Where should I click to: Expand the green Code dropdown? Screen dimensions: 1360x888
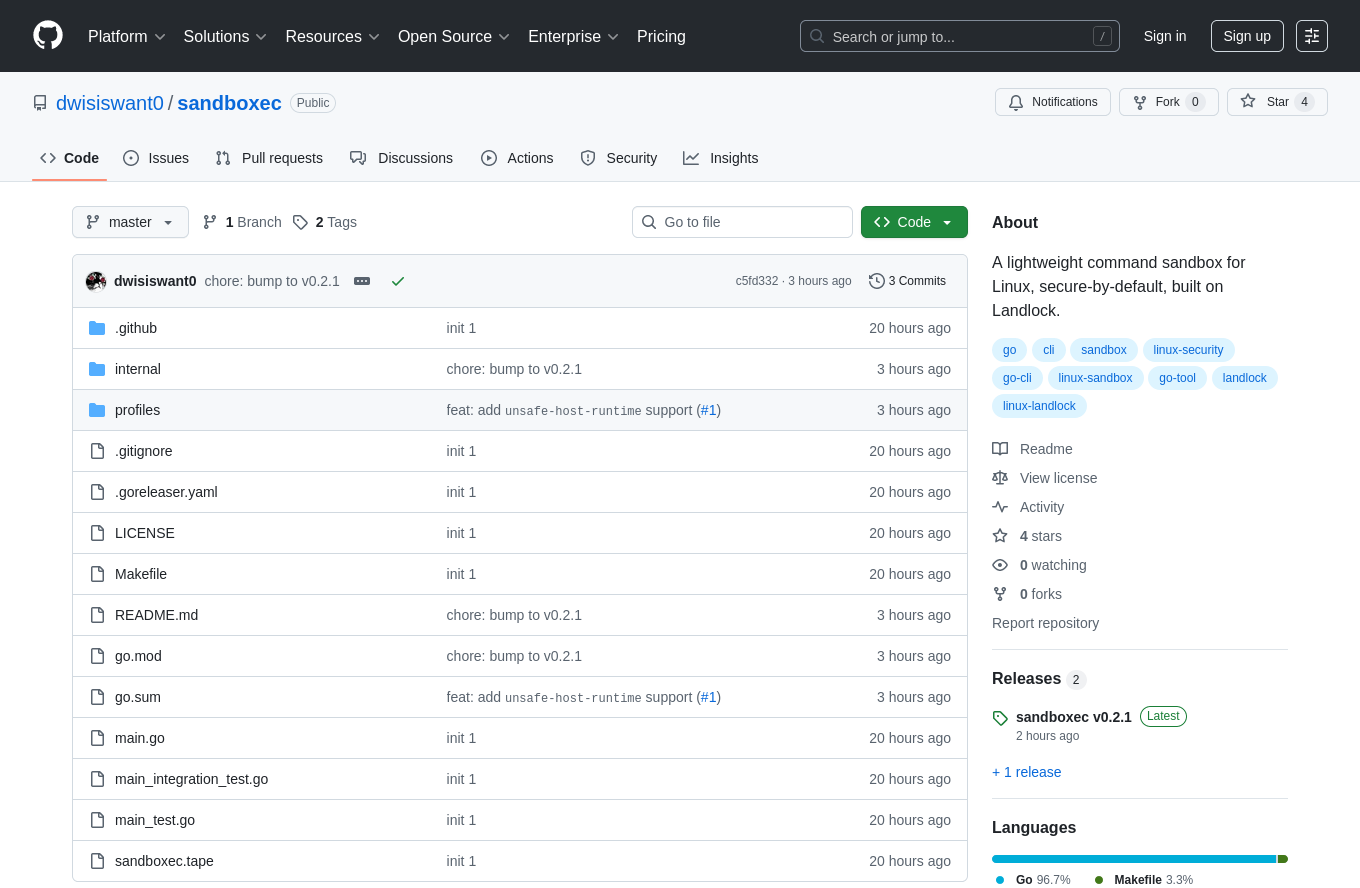click(914, 222)
